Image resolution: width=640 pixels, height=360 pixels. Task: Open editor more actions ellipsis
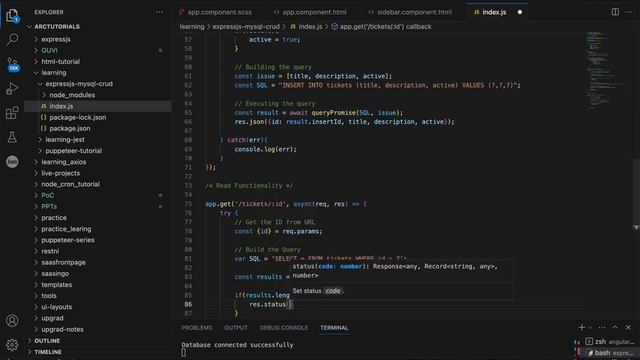click(629, 12)
